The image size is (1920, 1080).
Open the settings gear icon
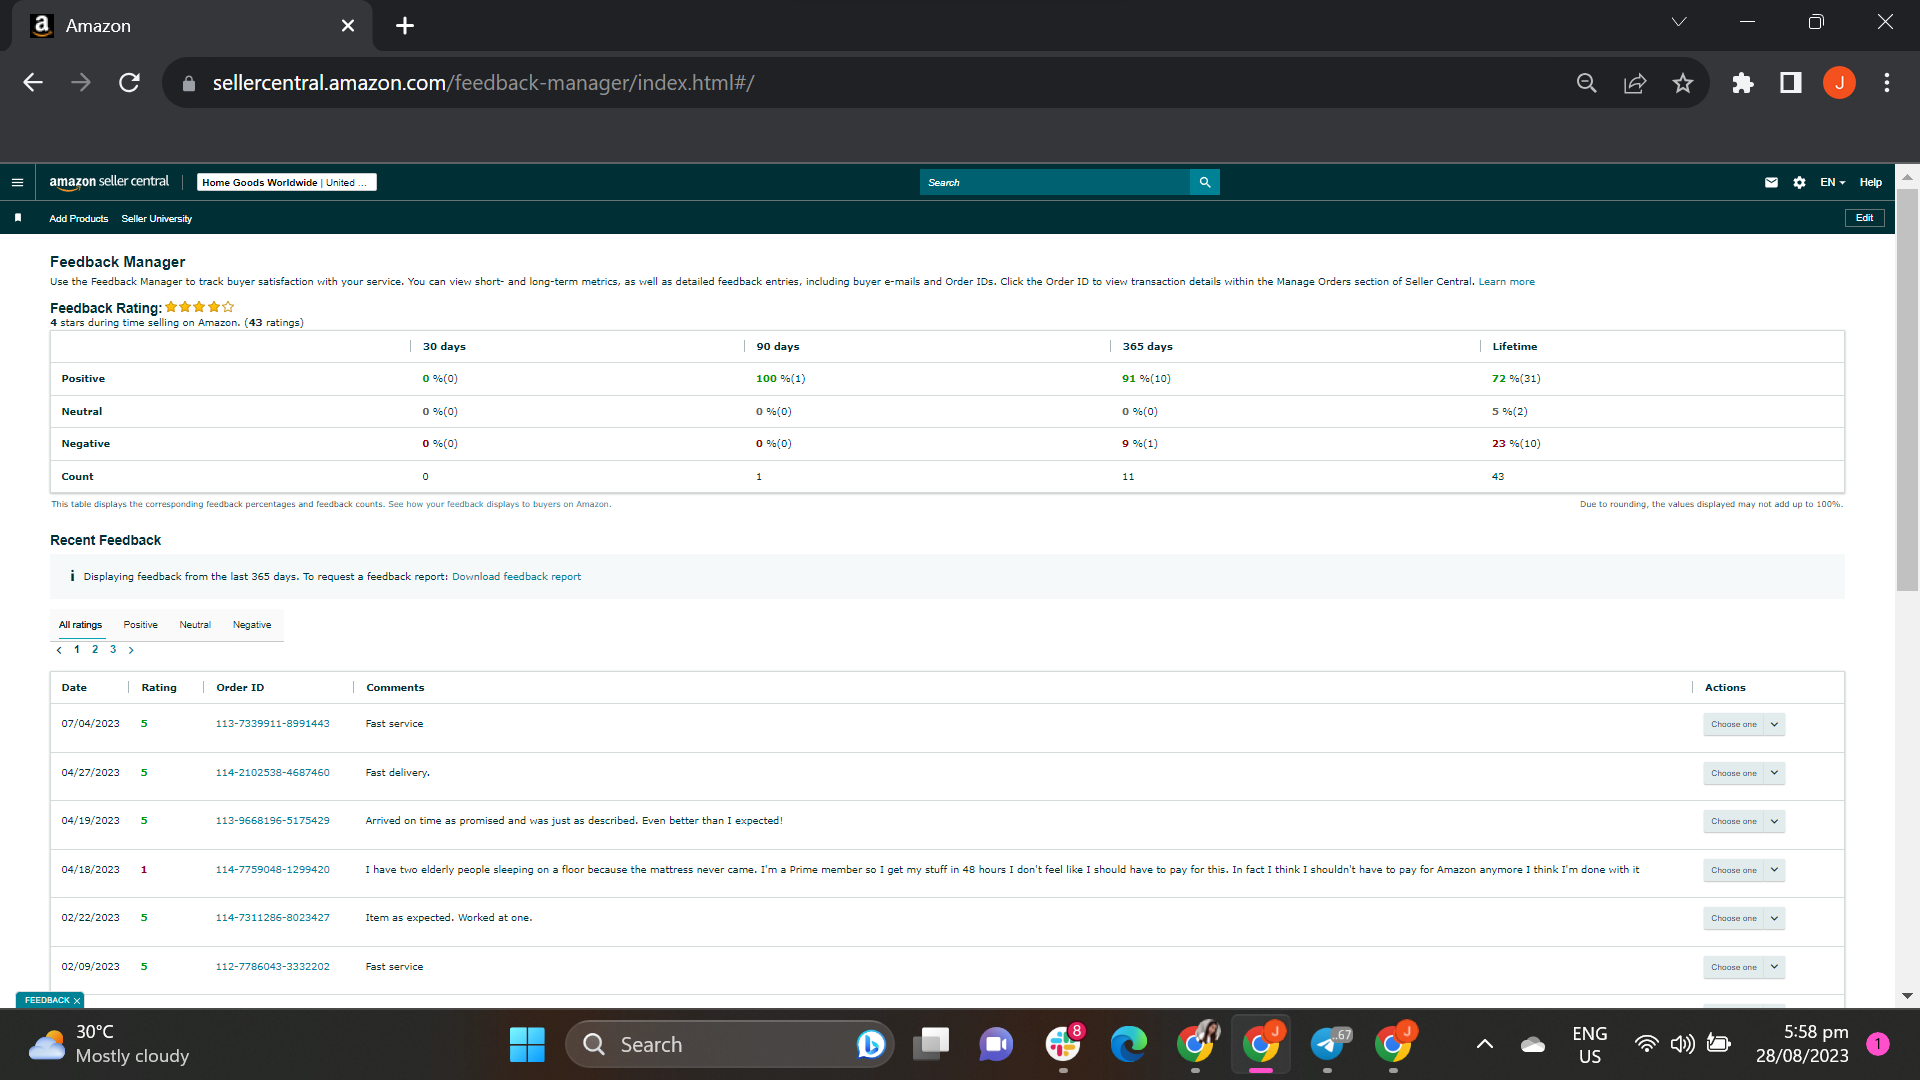[1799, 182]
